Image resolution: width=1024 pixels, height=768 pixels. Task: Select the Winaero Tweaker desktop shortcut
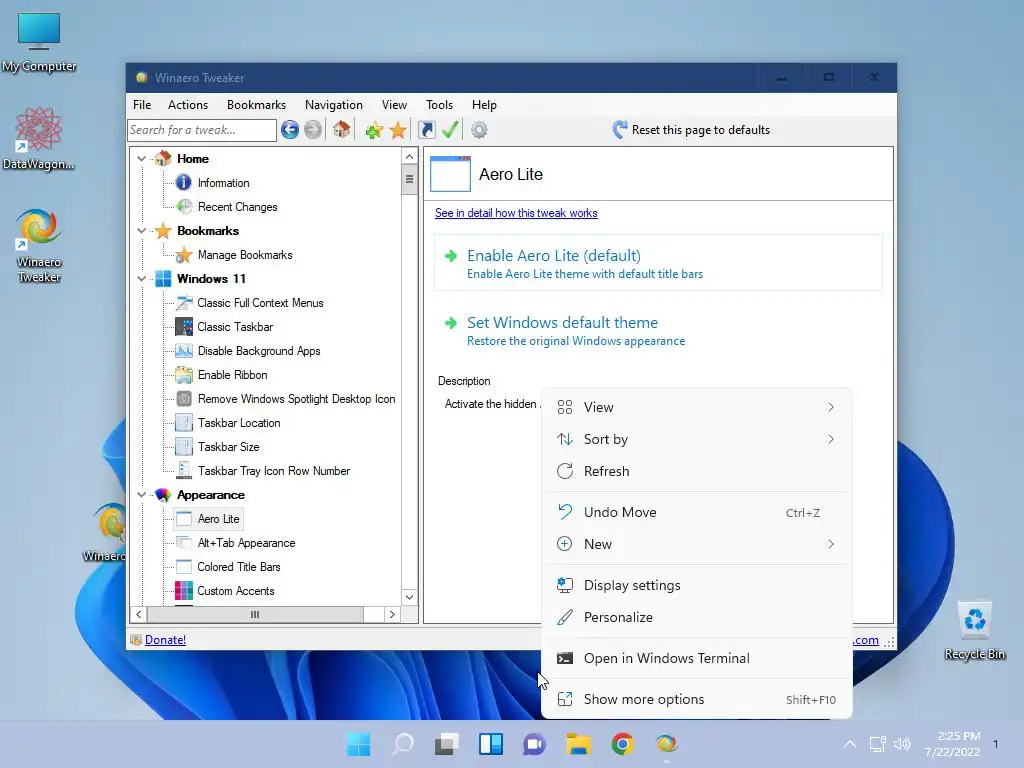pos(39,245)
